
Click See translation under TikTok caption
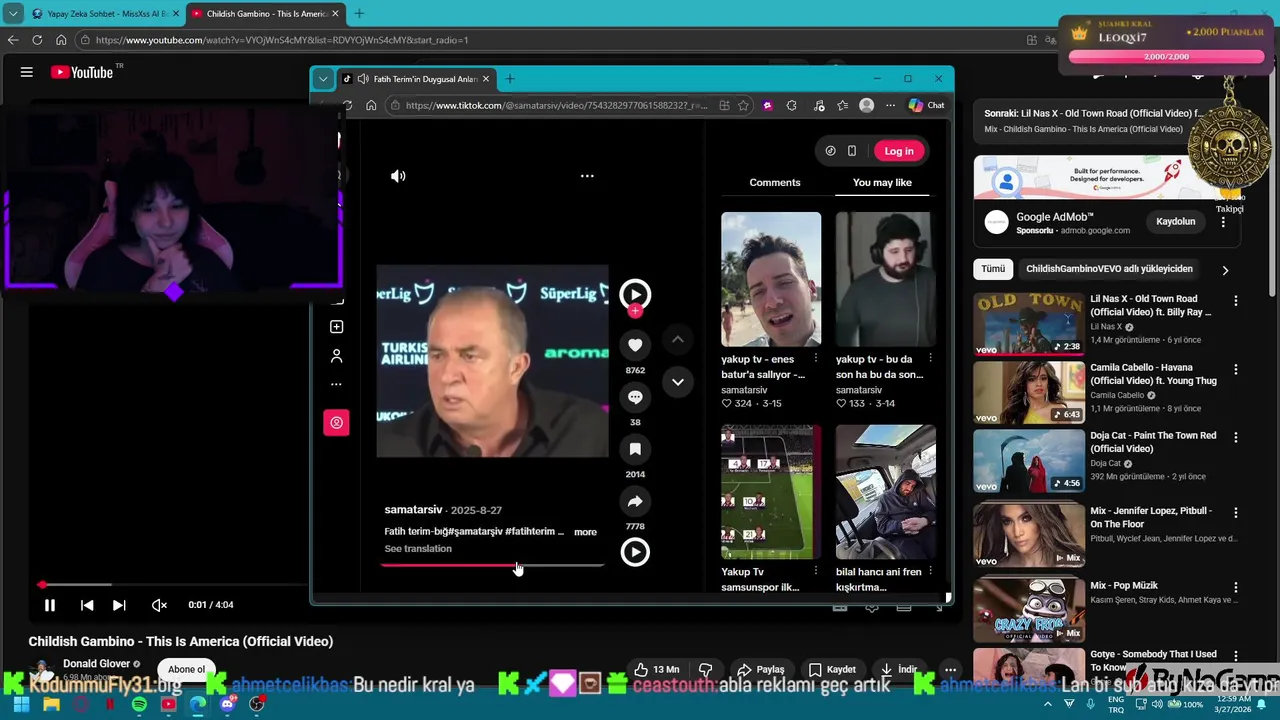(418, 549)
